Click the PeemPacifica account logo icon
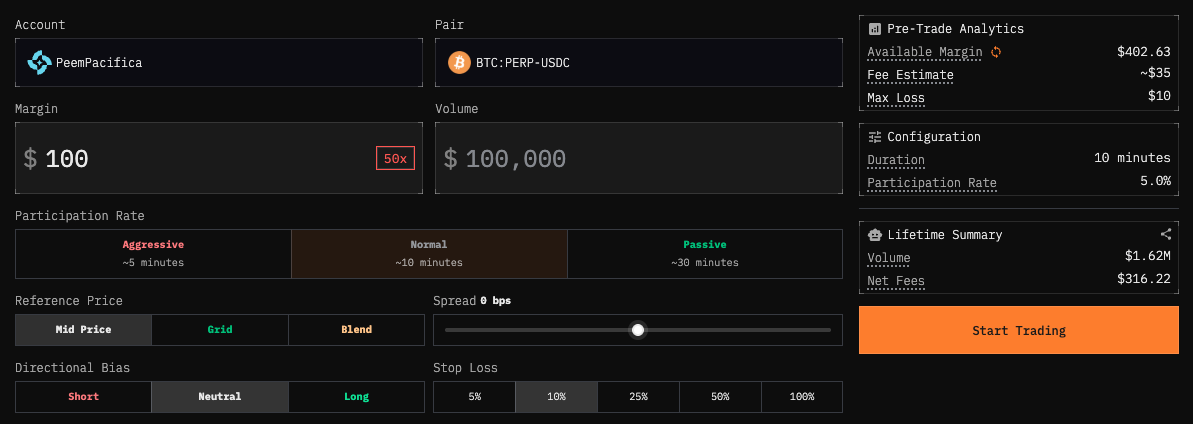Viewport: 1193px width, 424px height. [39, 62]
